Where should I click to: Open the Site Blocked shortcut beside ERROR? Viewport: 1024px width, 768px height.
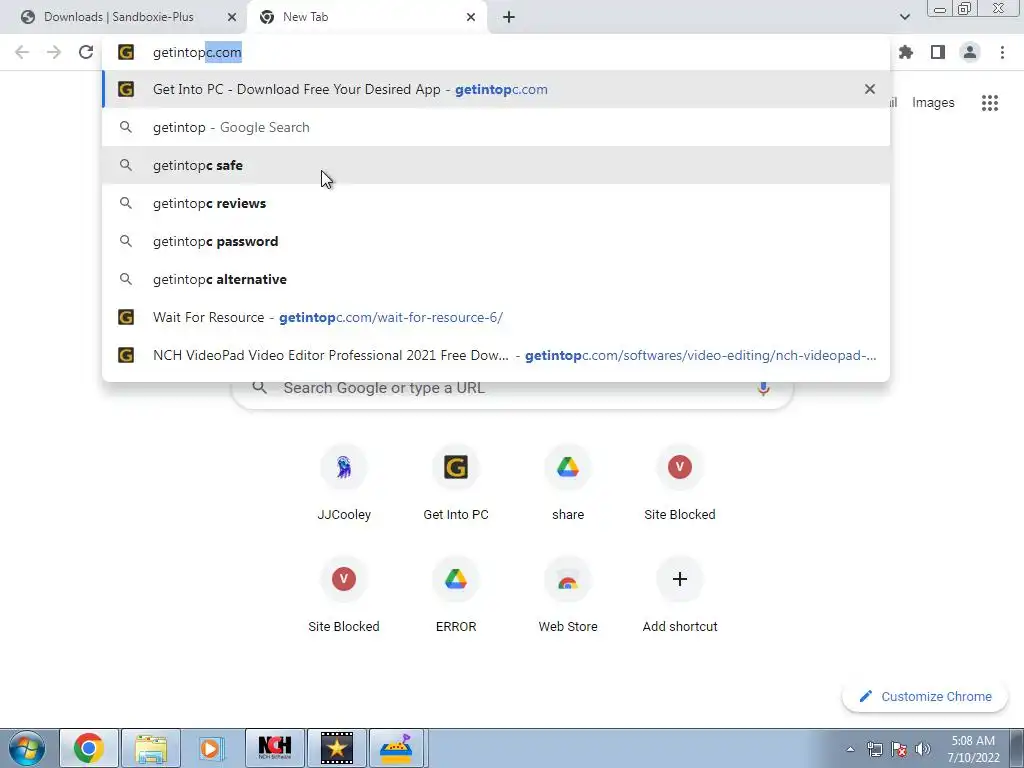(344, 595)
